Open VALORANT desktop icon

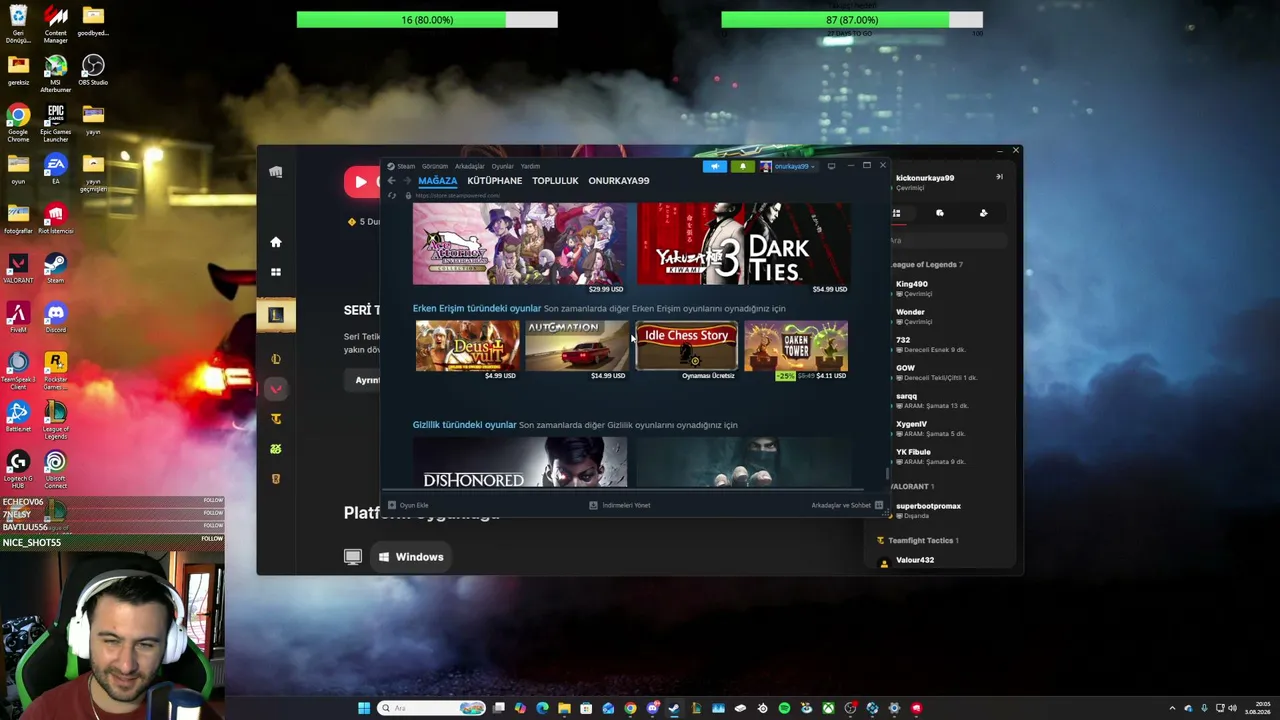18,268
